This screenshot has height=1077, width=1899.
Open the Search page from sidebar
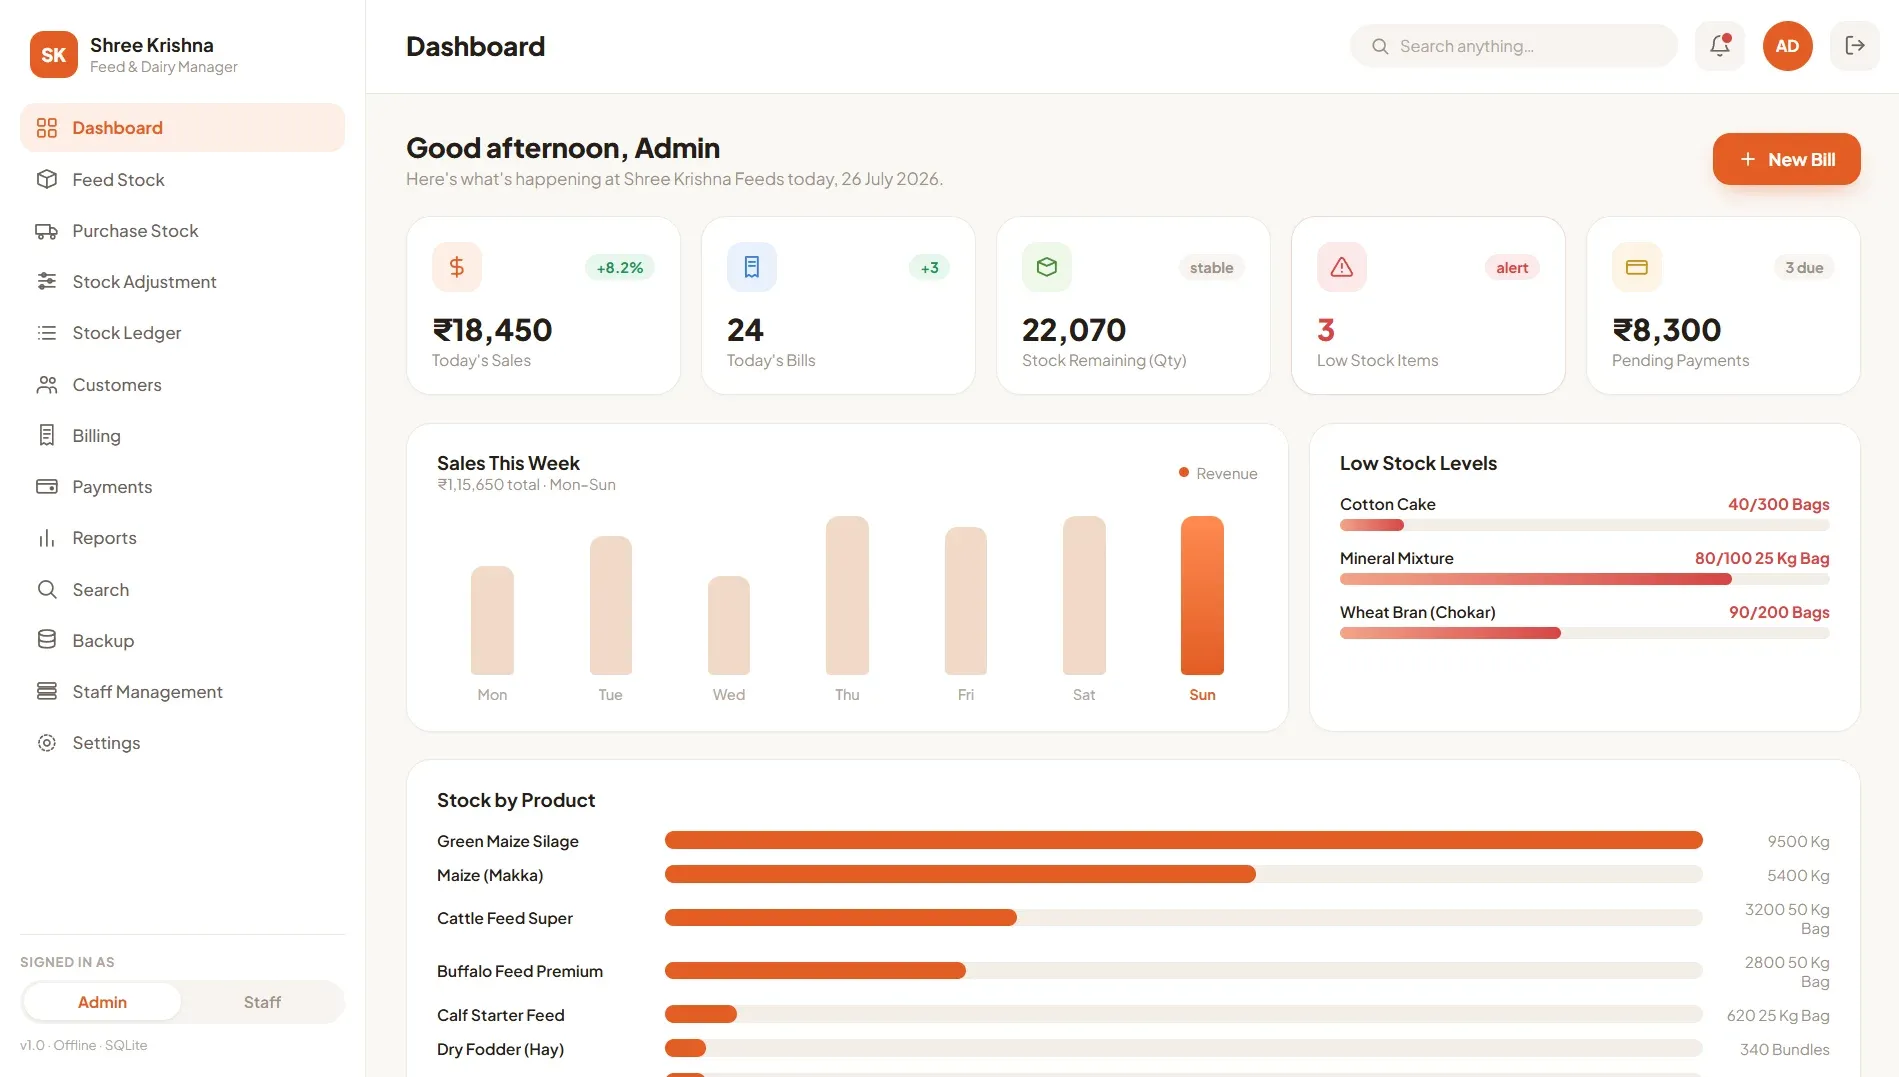[x=182, y=590]
